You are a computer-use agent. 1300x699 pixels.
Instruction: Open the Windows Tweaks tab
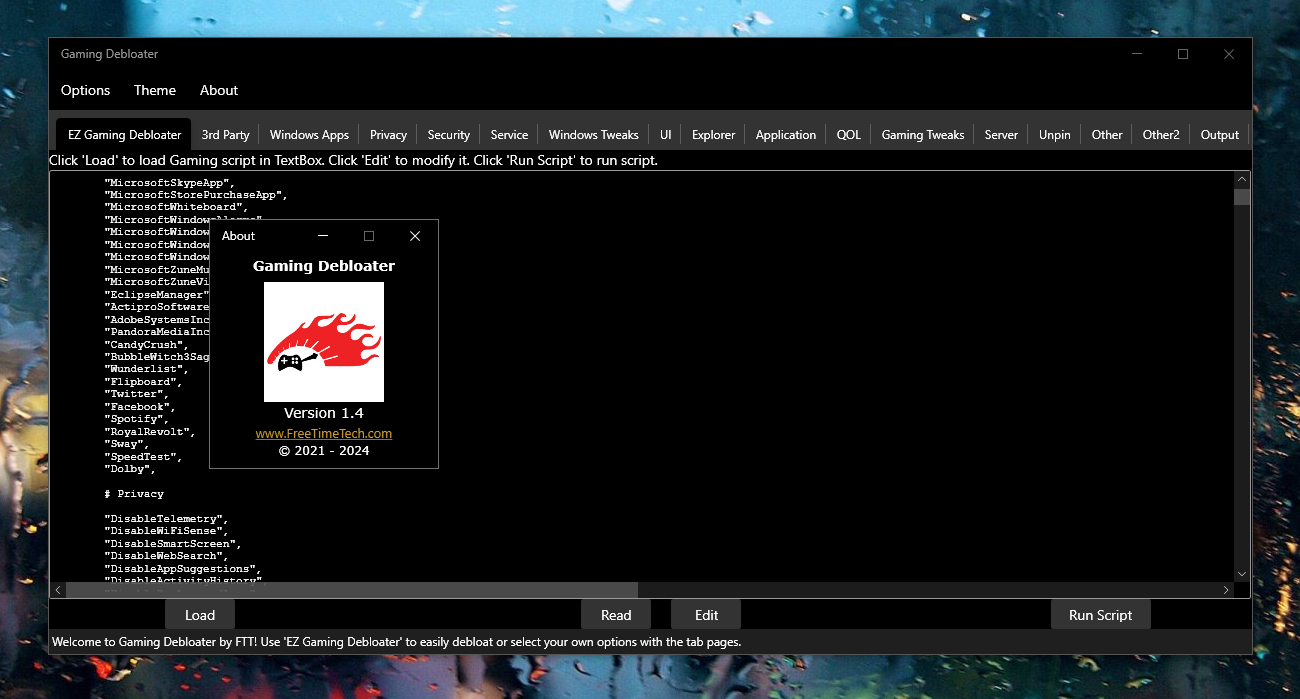pos(593,134)
